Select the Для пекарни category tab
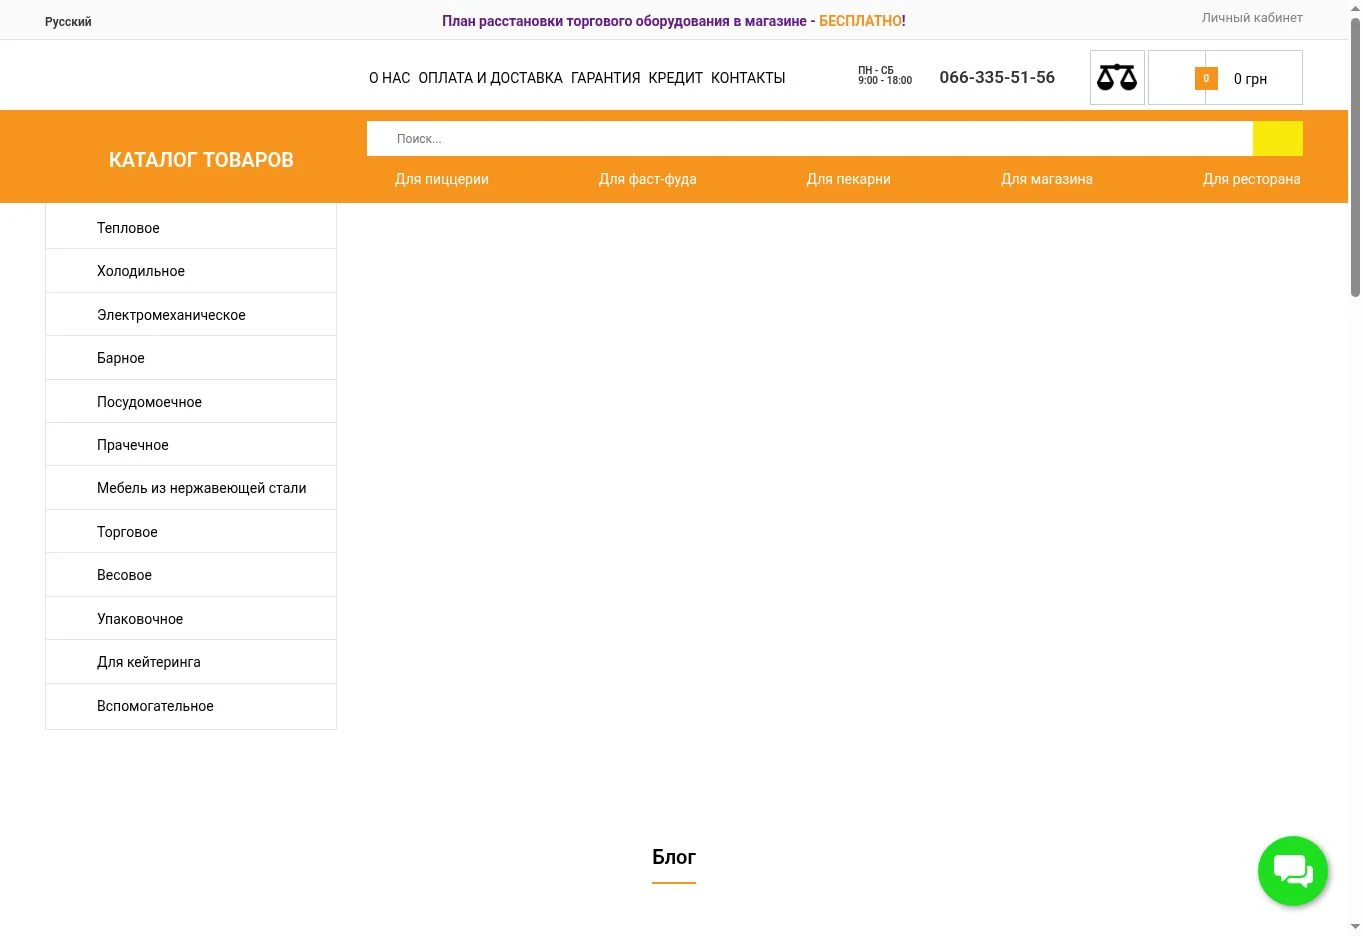Screen dimensions: 1363x936 (849, 179)
